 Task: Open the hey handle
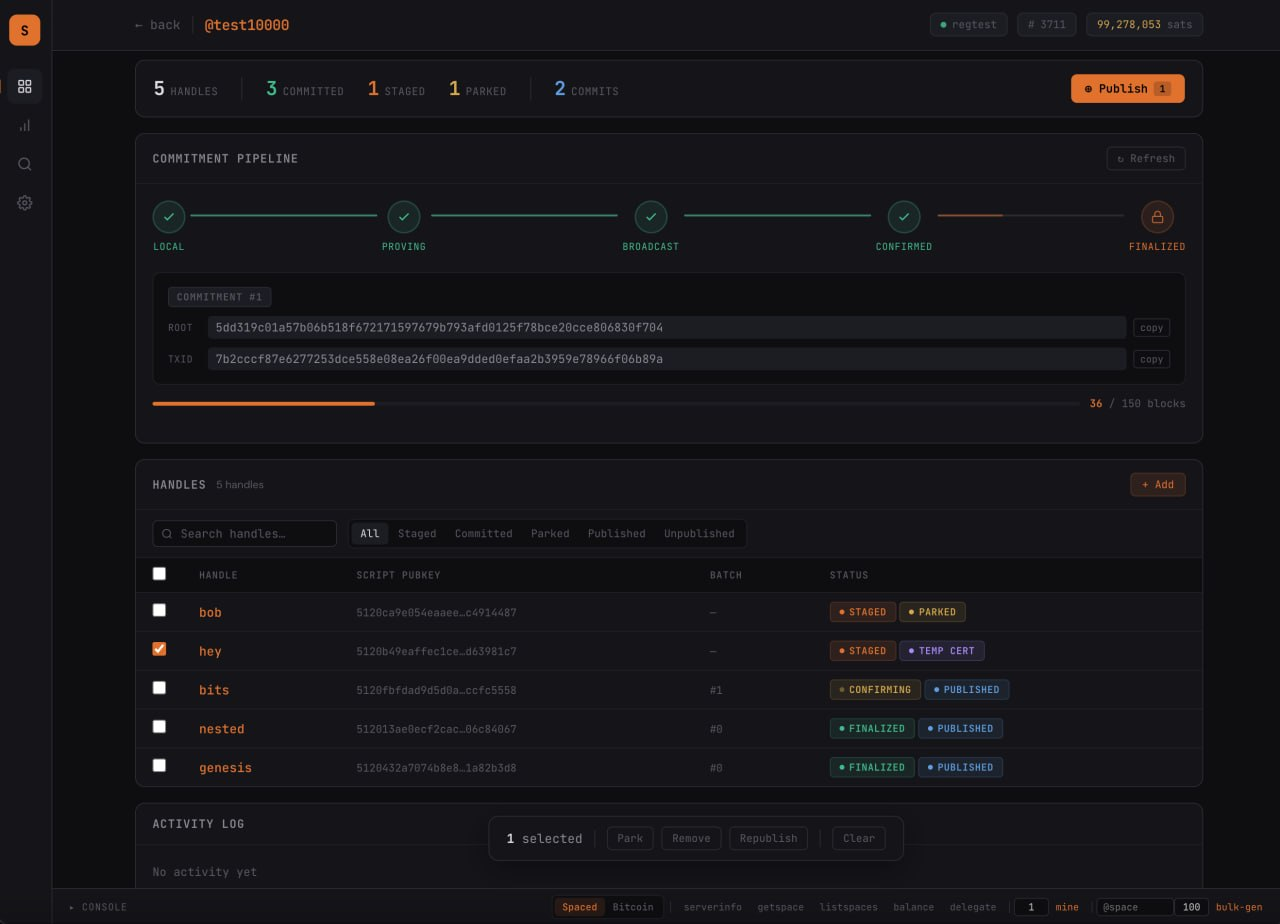[210, 651]
